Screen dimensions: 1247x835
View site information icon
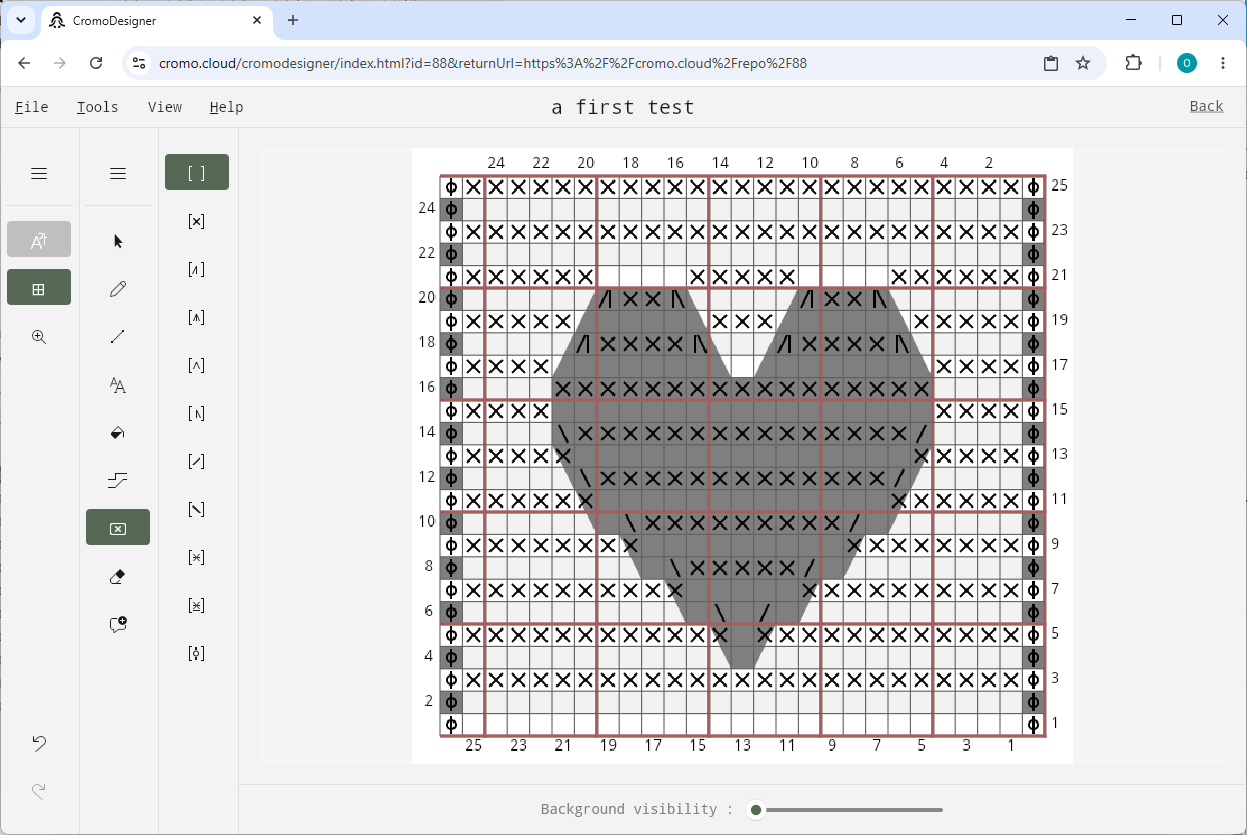pos(140,63)
